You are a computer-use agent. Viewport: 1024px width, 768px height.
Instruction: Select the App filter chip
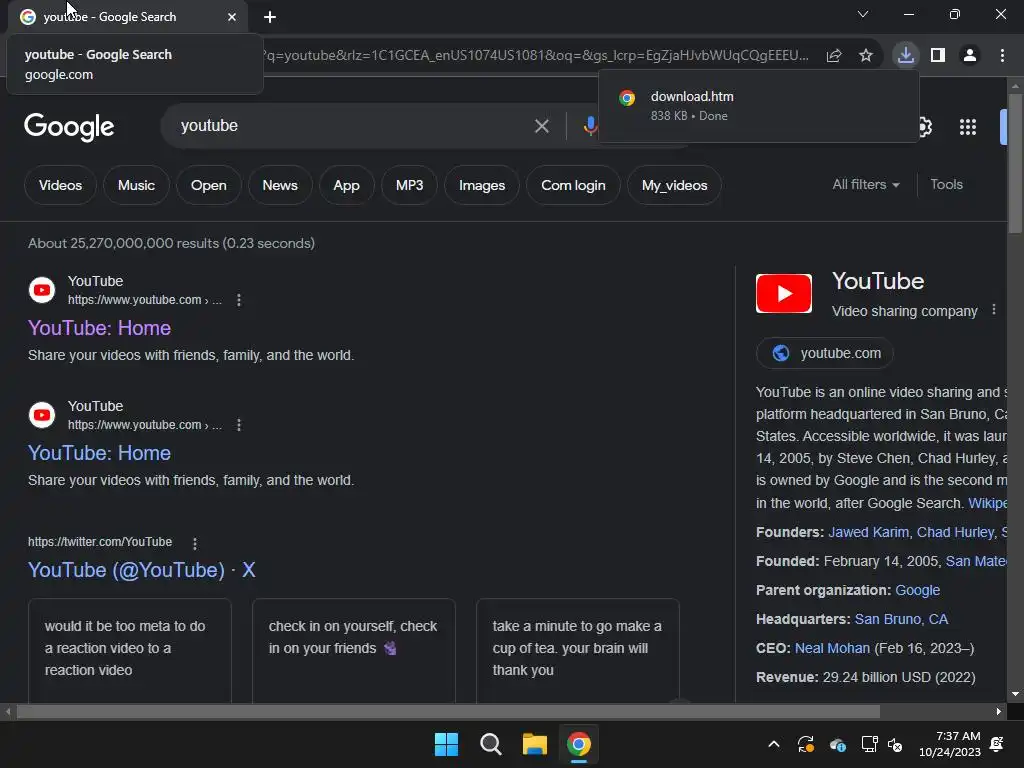346,185
